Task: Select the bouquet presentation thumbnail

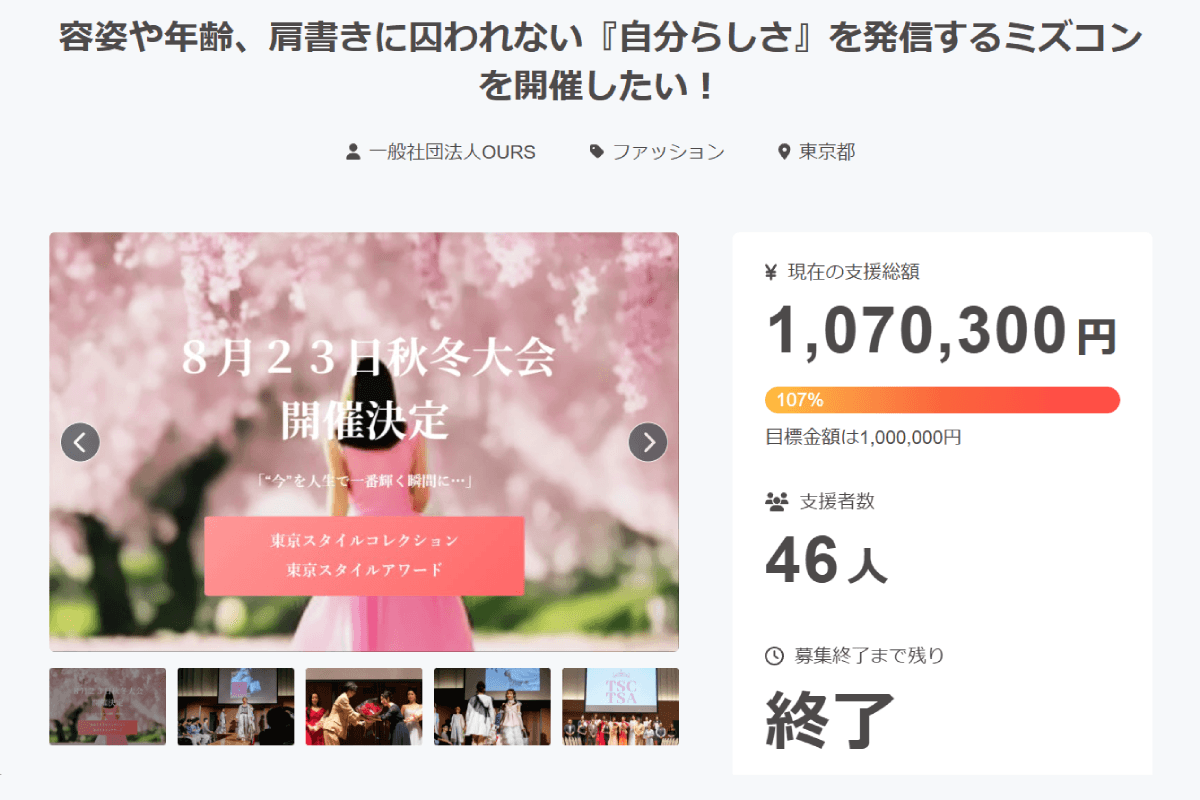Action: (364, 706)
